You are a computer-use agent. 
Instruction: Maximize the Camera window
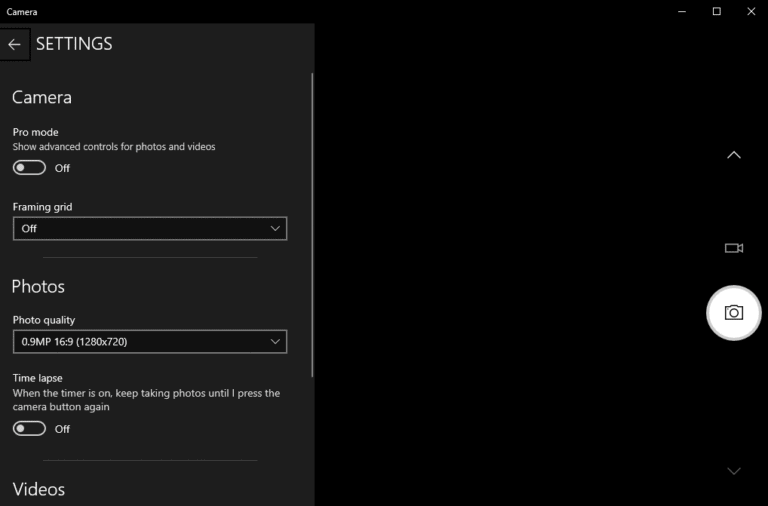click(716, 11)
